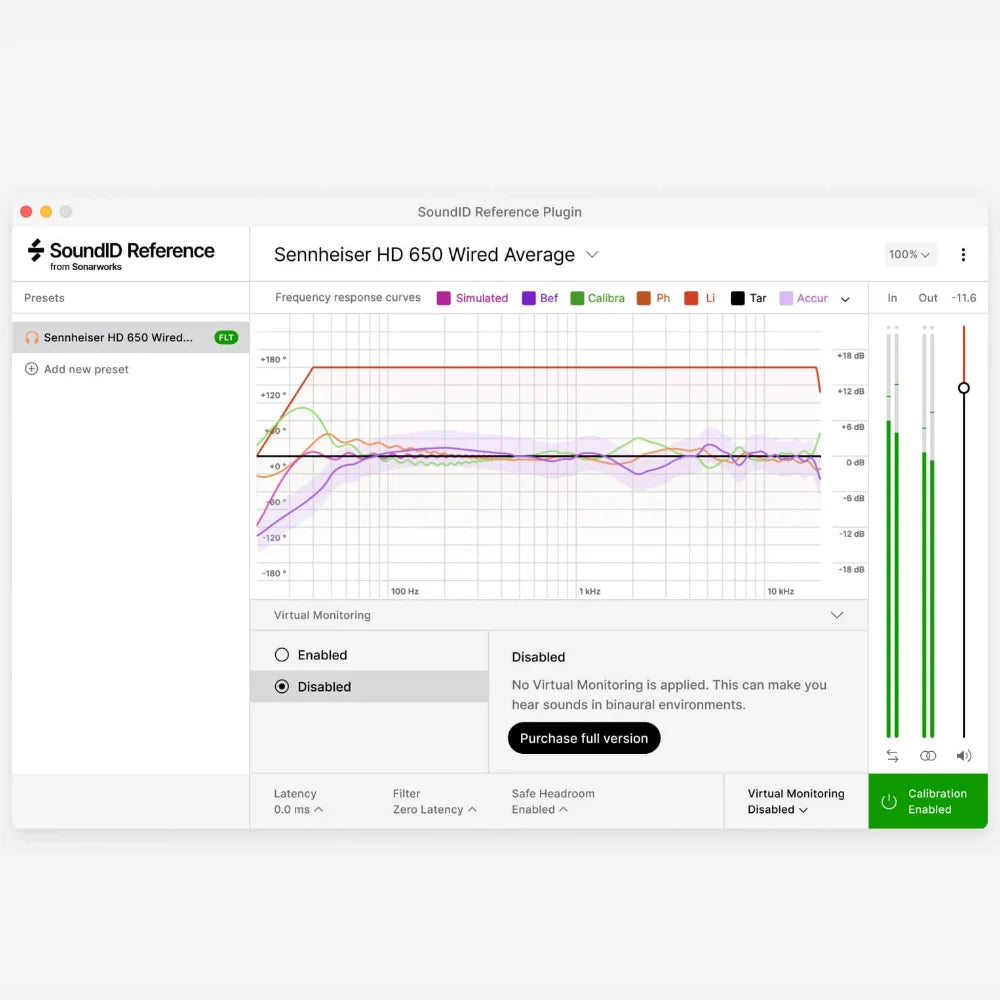The image size is (1000, 1000).
Task: Click the mono monitoring icon
Action: point(928,756)
